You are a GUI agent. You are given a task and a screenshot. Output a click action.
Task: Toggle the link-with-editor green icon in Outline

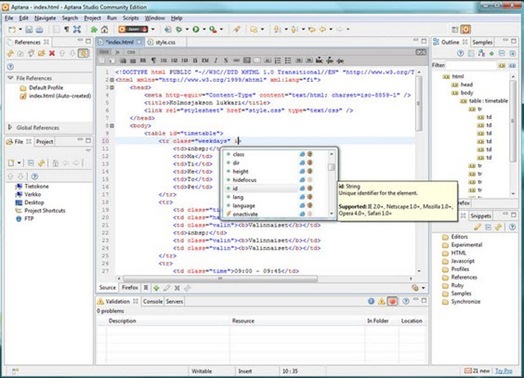click(492, 53)
